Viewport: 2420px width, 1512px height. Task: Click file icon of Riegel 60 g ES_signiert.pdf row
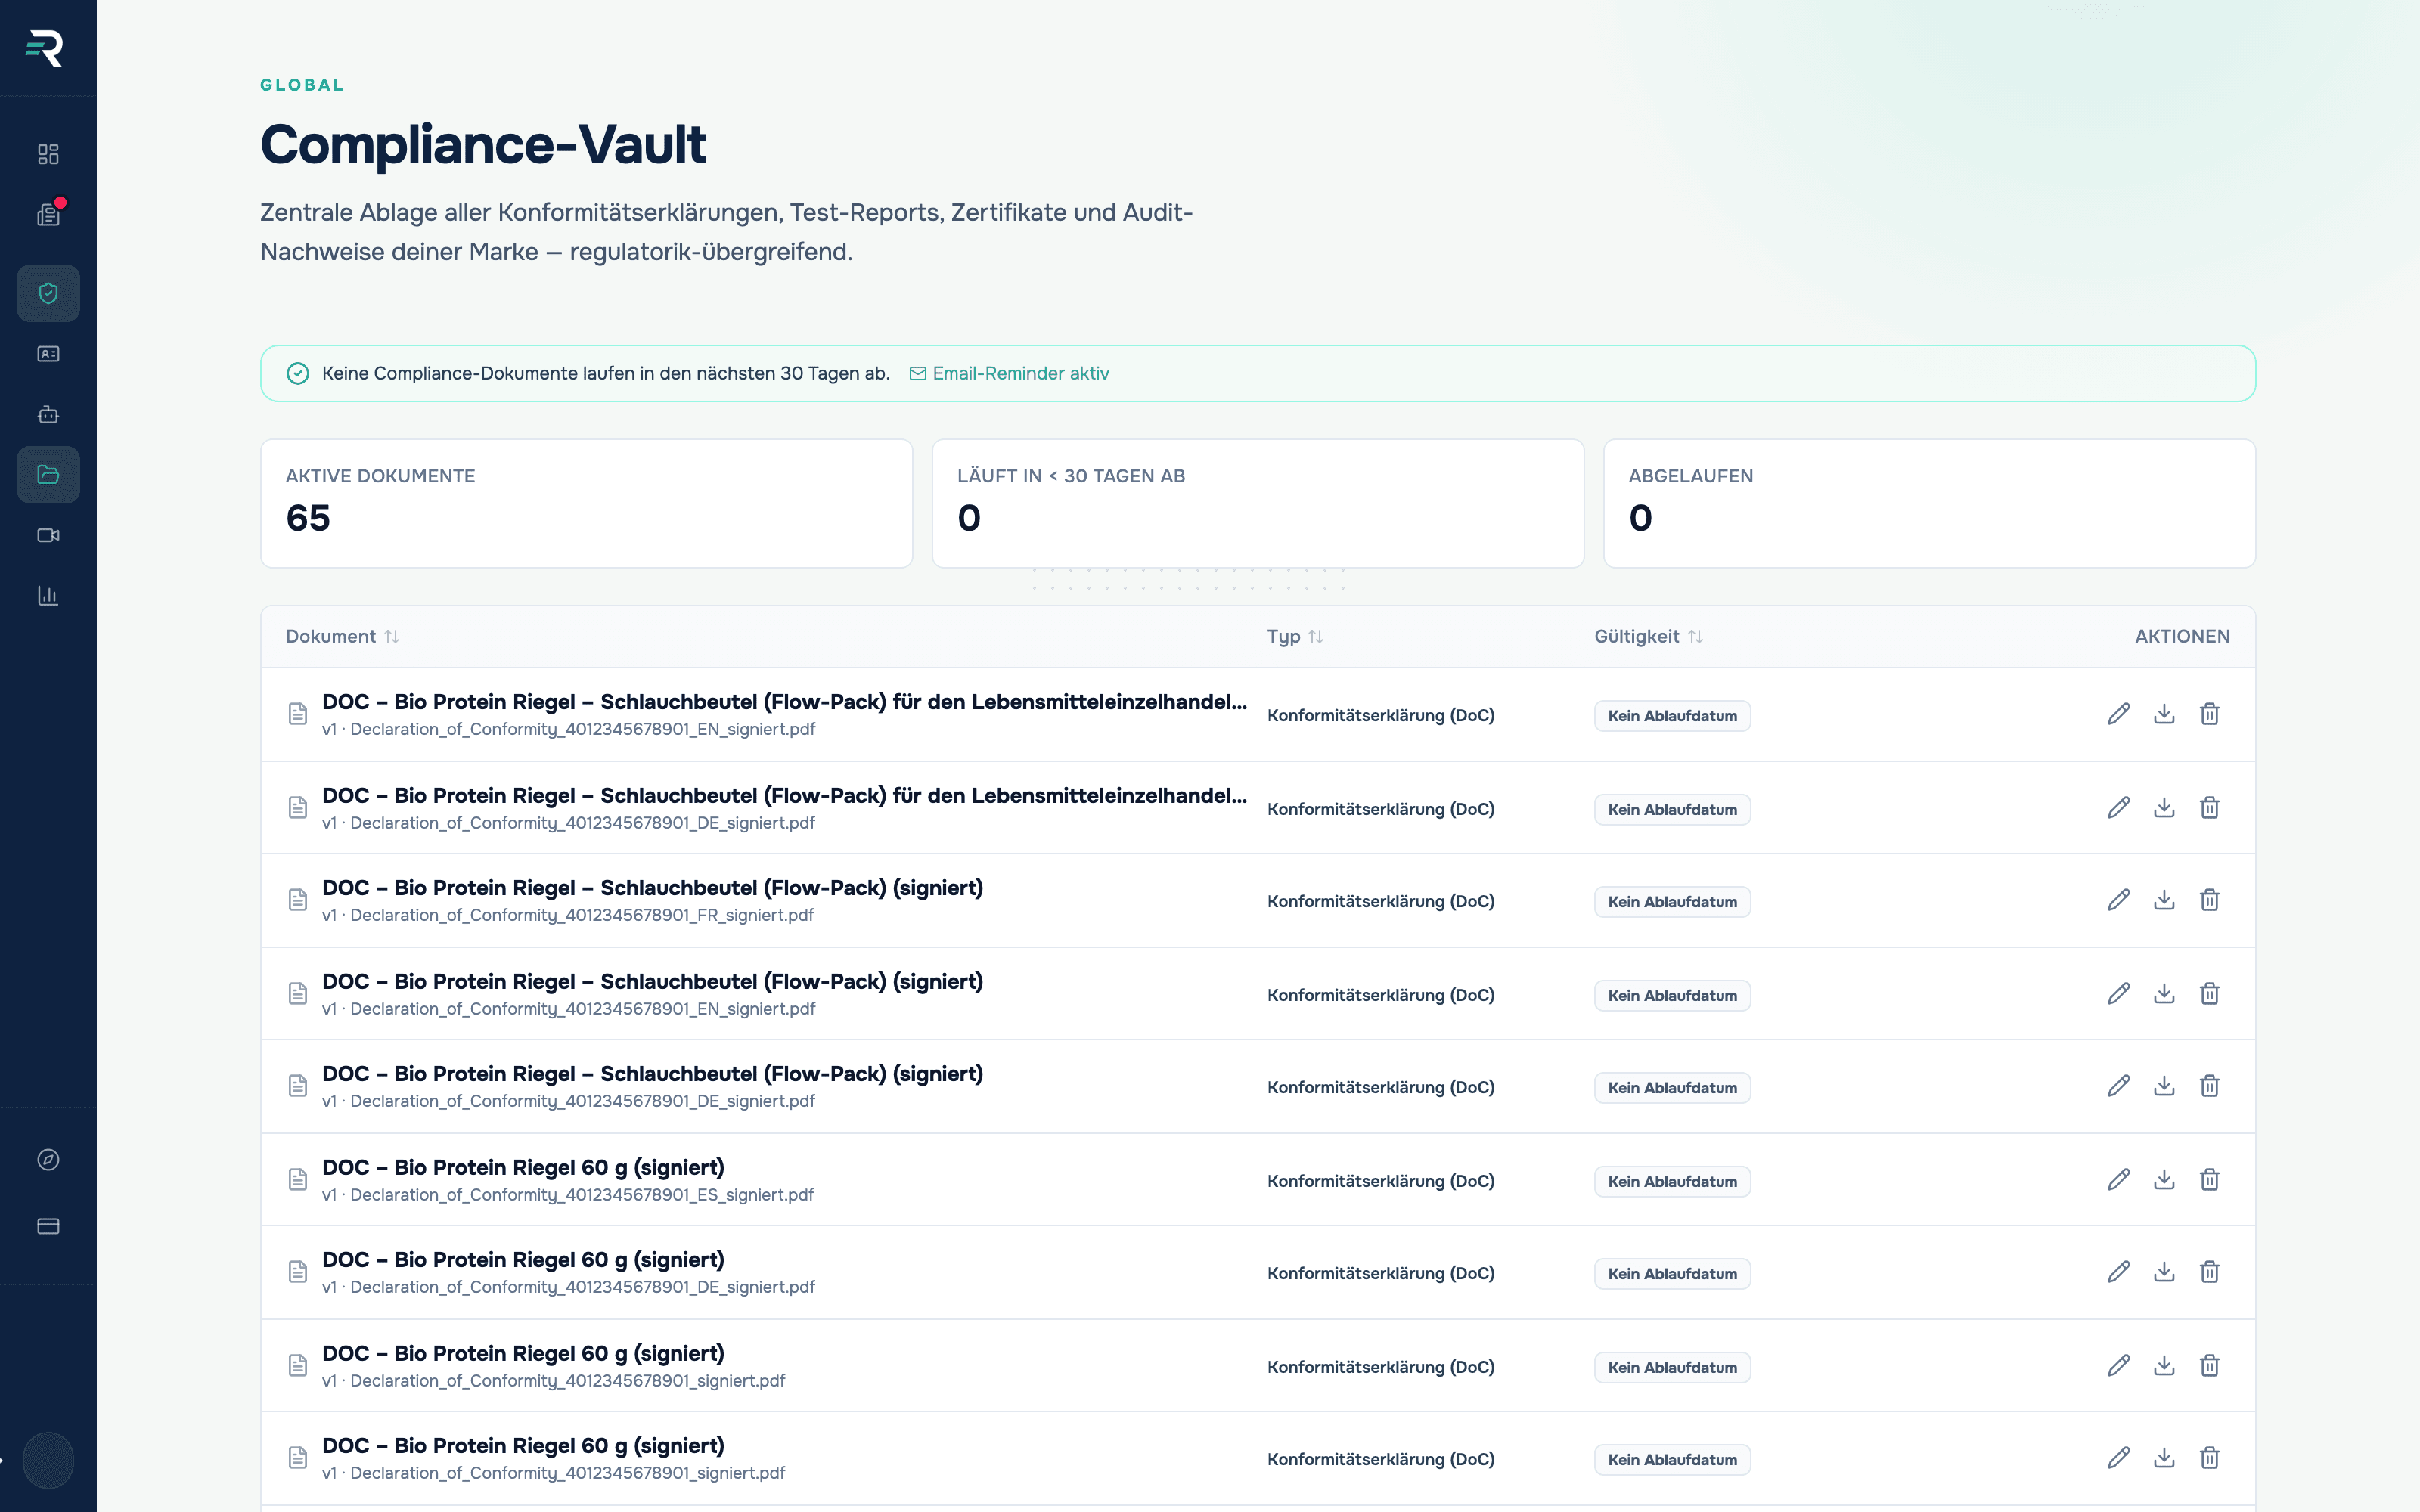click(297, 1180)
